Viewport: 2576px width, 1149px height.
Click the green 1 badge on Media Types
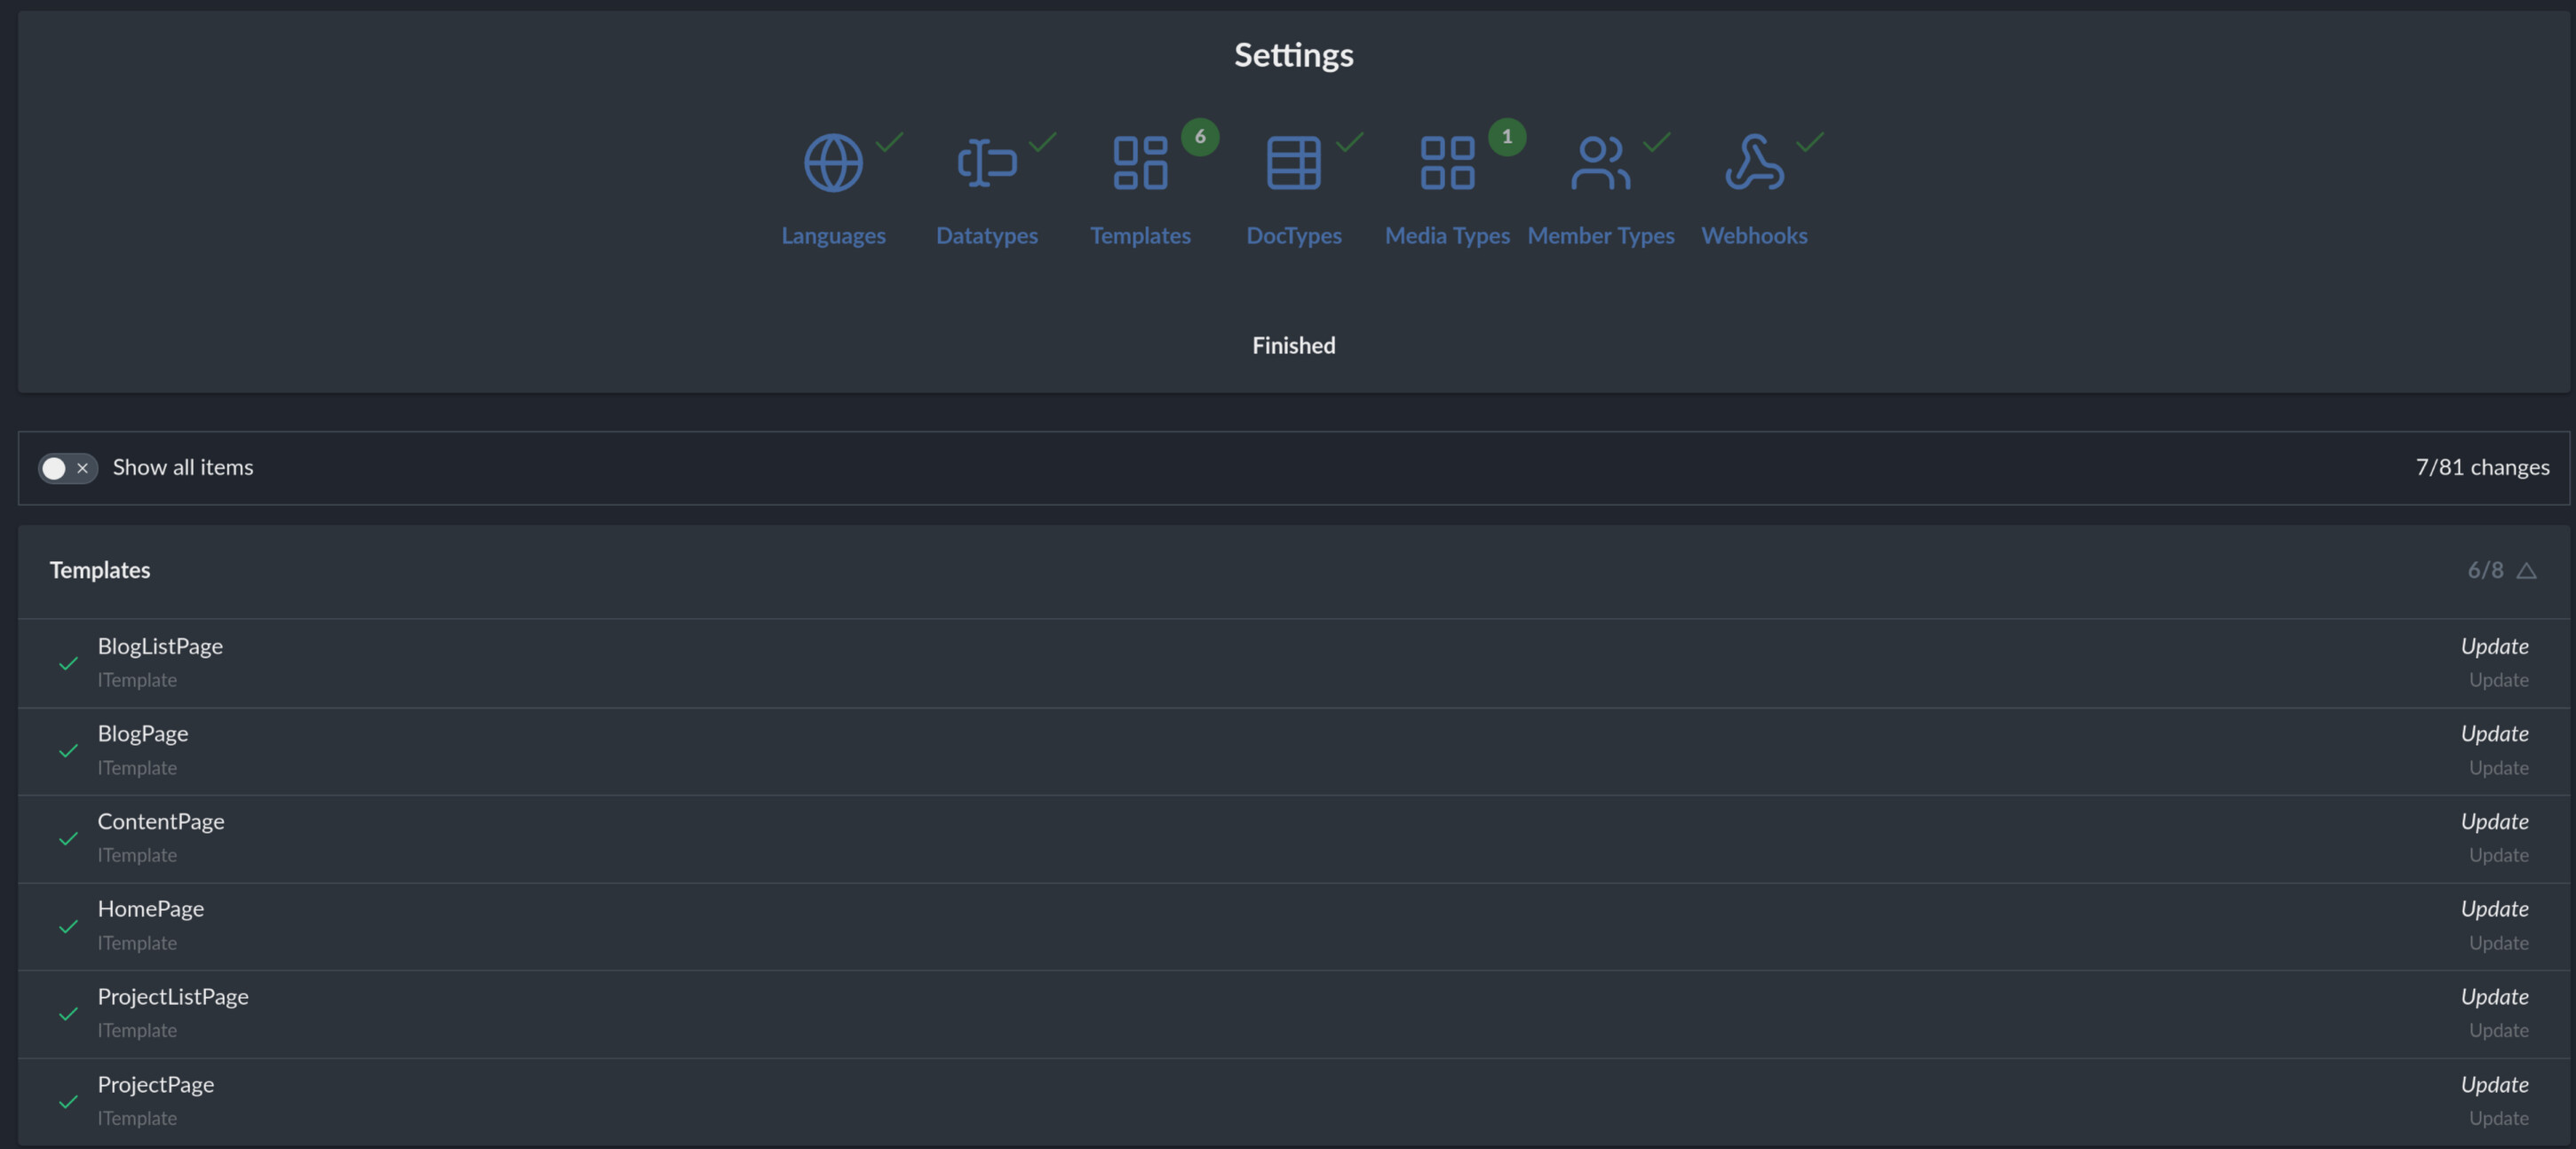click(x=1507, y=137)
